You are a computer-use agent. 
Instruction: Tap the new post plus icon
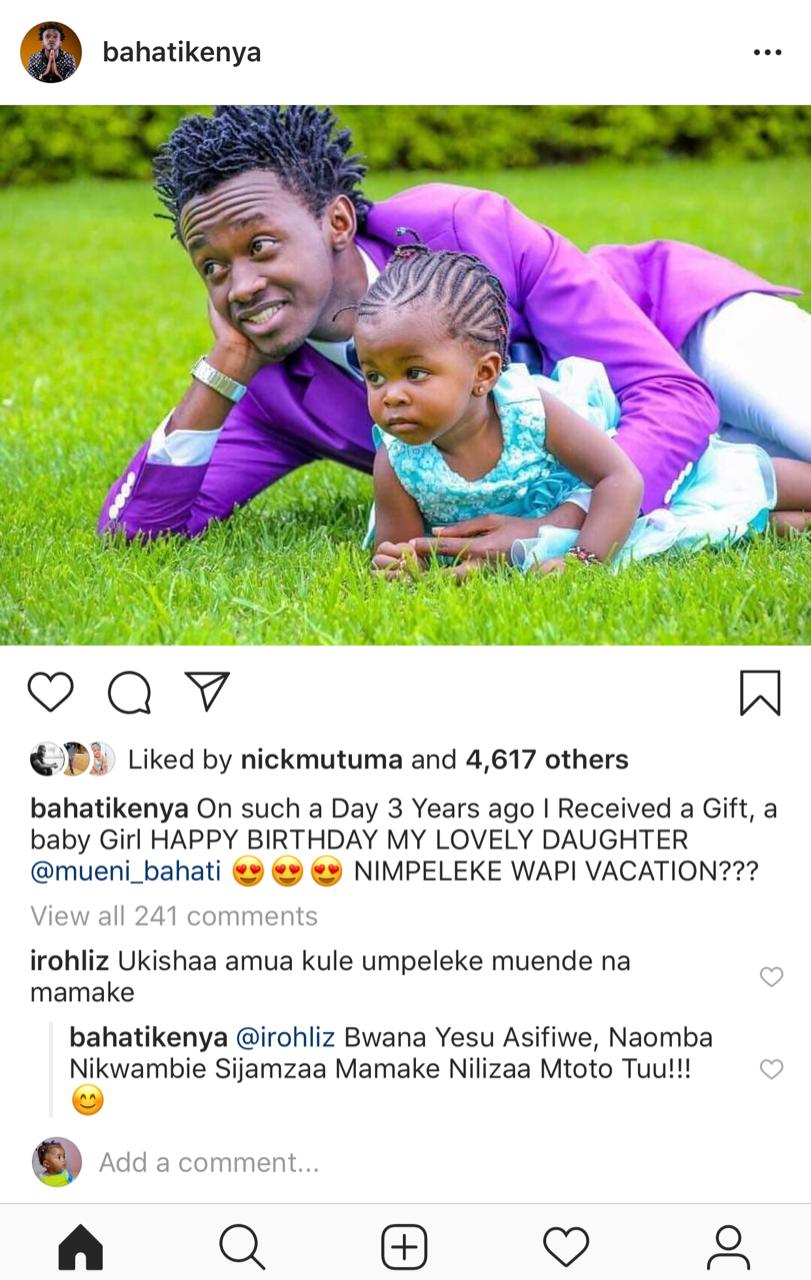[404, 1247]
